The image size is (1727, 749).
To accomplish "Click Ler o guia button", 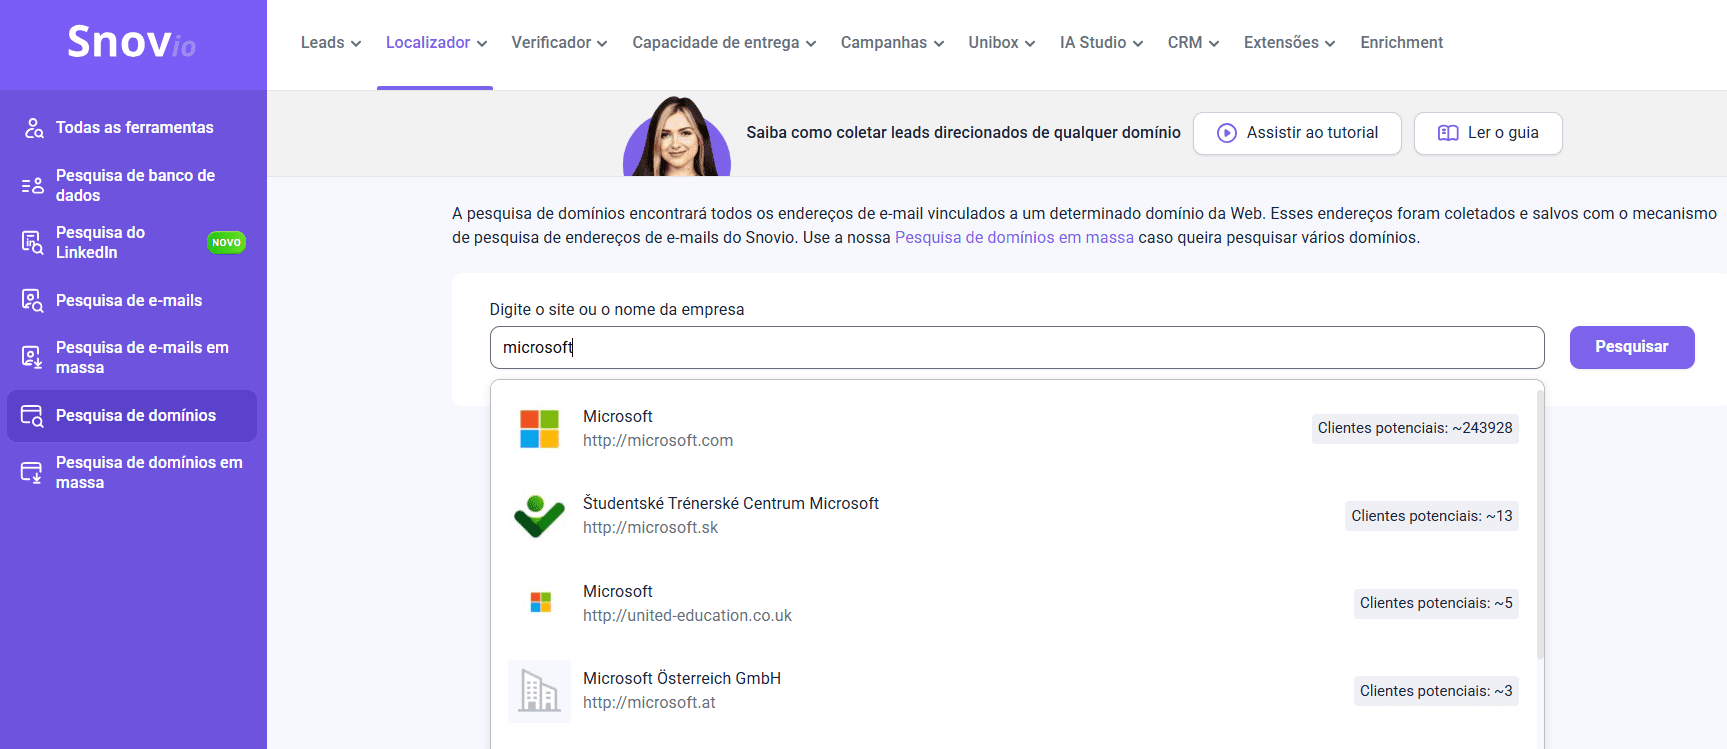I will pyautogui.click(x=1488, y=133).
